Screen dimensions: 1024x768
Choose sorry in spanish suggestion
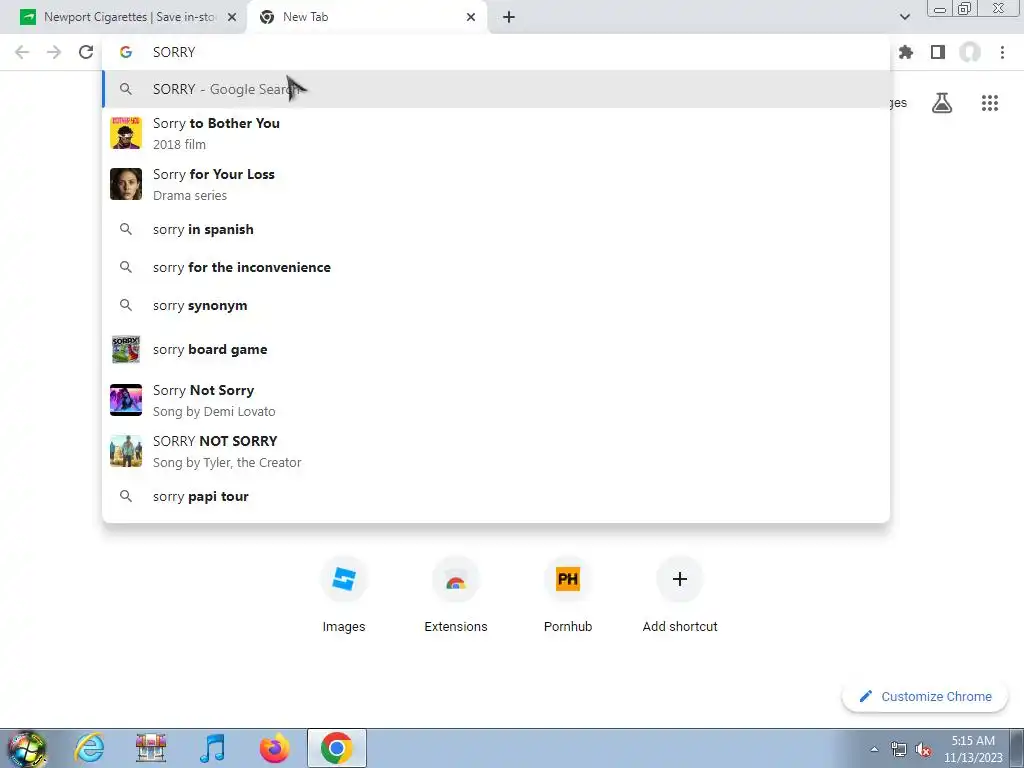point(496,229)
